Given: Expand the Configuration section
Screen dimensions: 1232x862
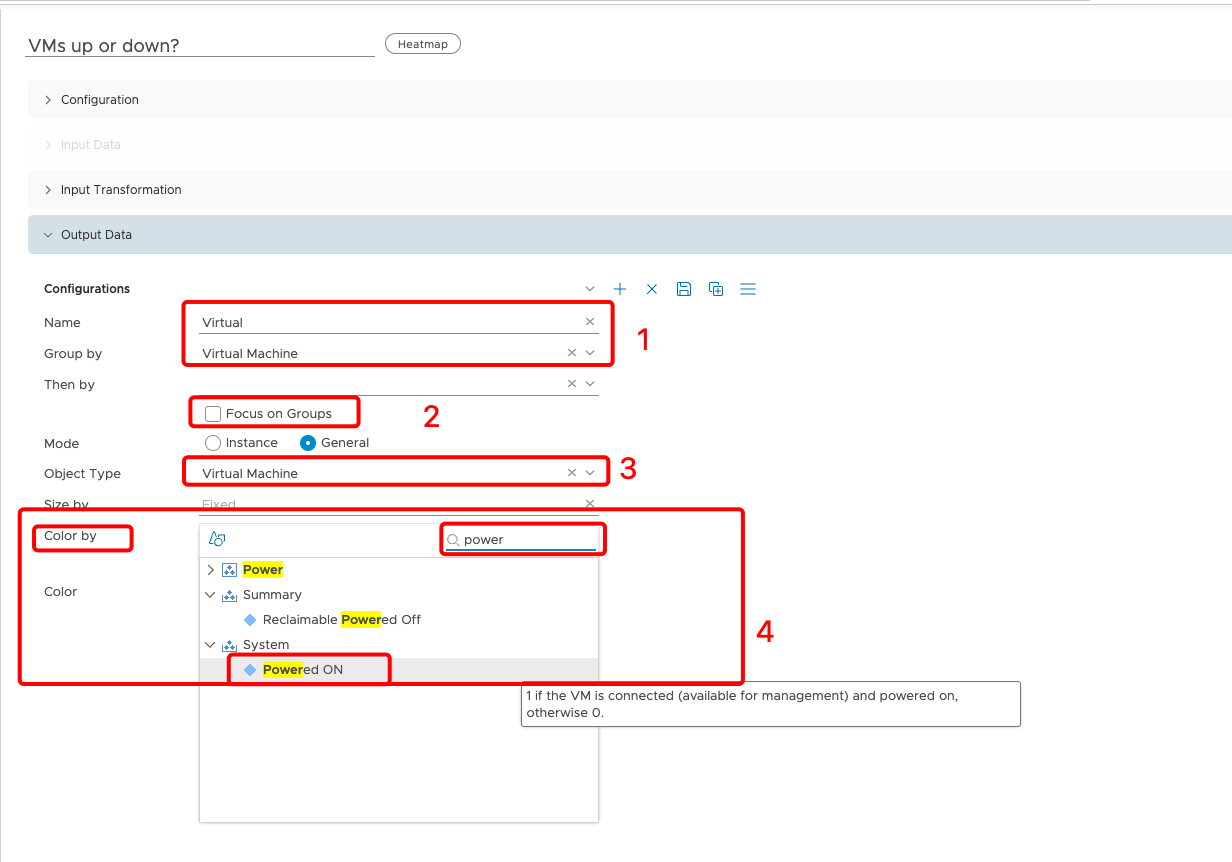Looking at the screenshot, I should [x=47, y=99].
